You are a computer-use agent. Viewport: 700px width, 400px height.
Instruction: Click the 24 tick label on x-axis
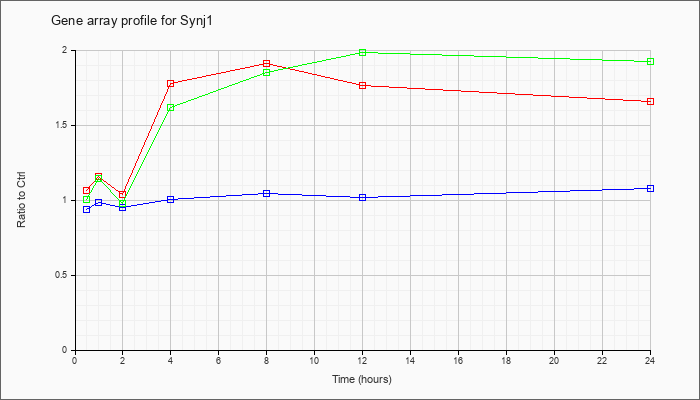(x=651, y=361)
